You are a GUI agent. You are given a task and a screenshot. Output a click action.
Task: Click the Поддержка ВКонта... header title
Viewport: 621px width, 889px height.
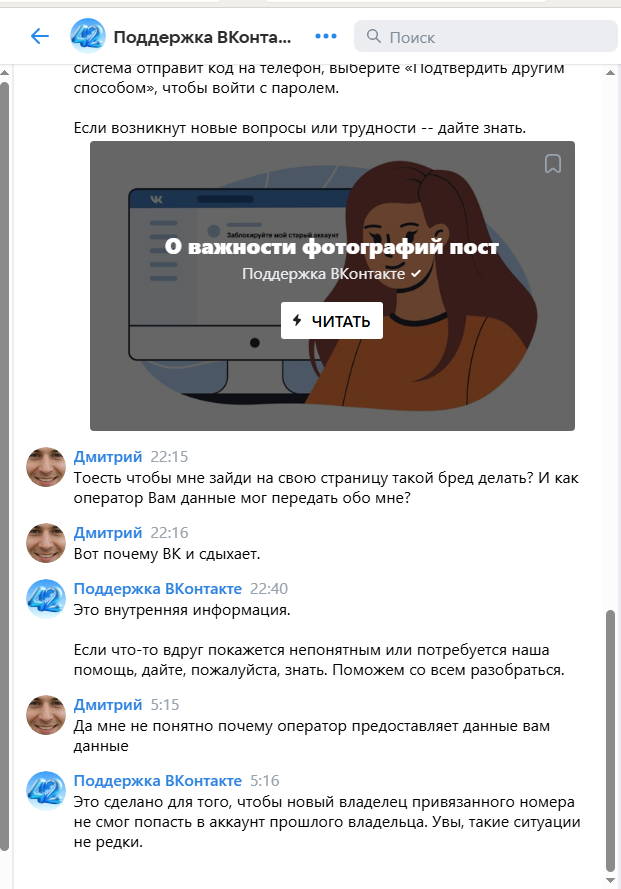coord(202,37)
